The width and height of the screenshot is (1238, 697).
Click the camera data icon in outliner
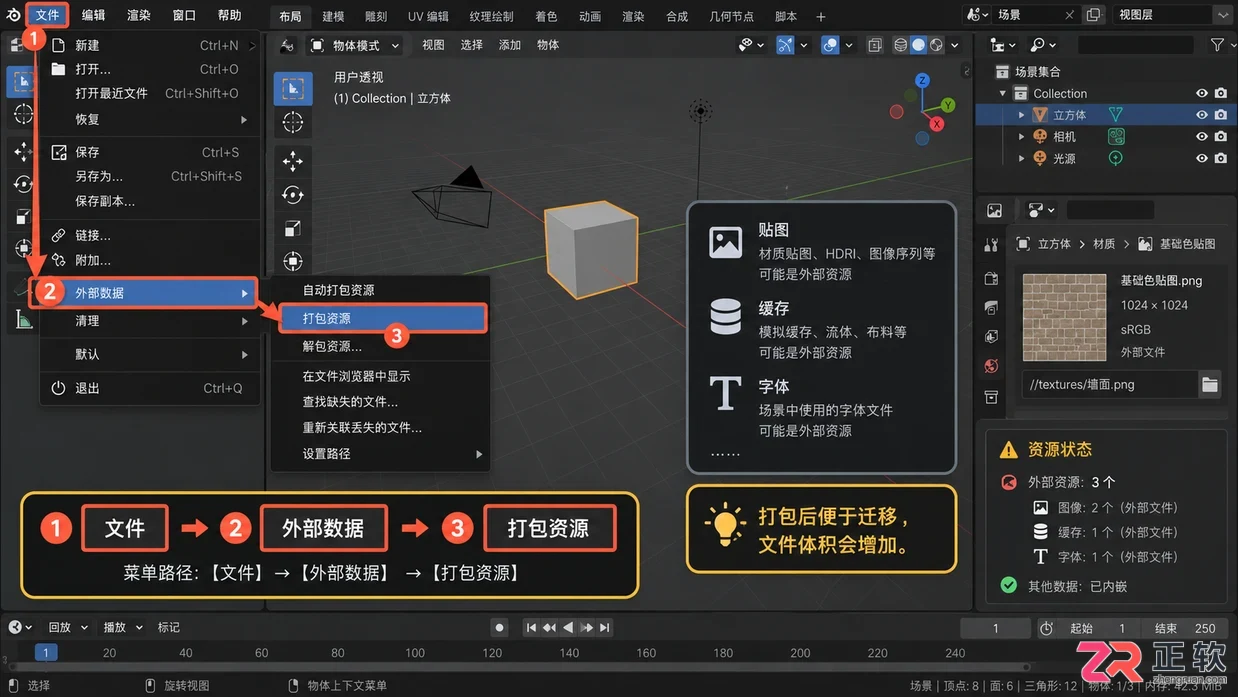coord(1116,136)
